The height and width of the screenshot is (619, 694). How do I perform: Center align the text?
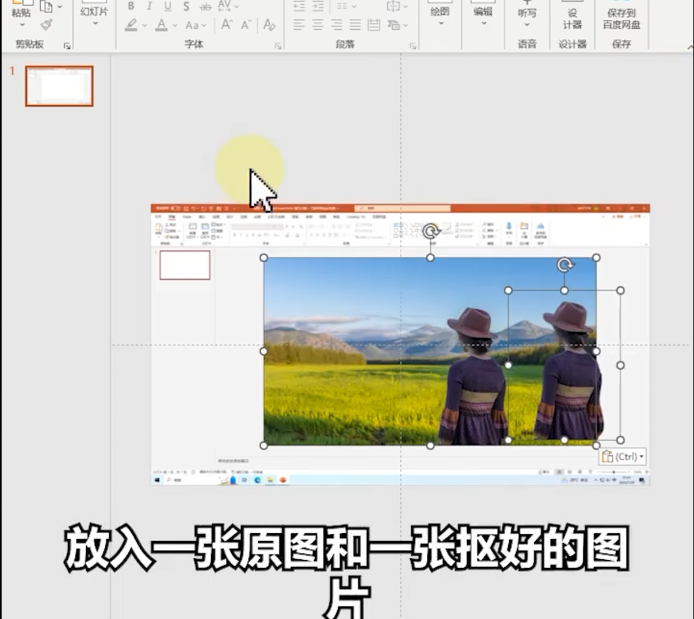click(318, 25)
